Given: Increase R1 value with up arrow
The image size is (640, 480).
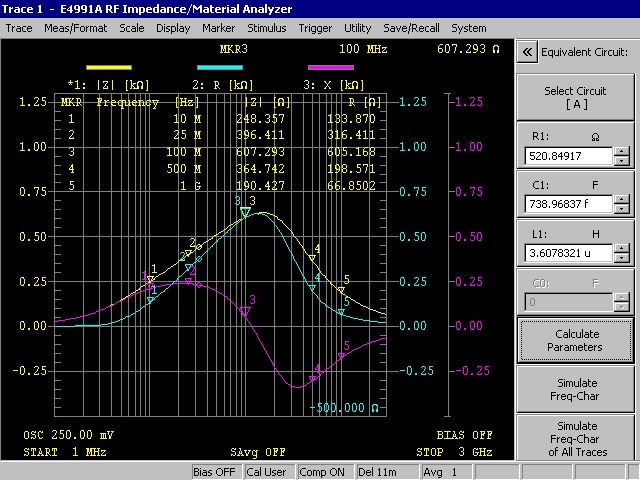Looking at the screenshot, I should pyautogui.click(x=622, y=151).
